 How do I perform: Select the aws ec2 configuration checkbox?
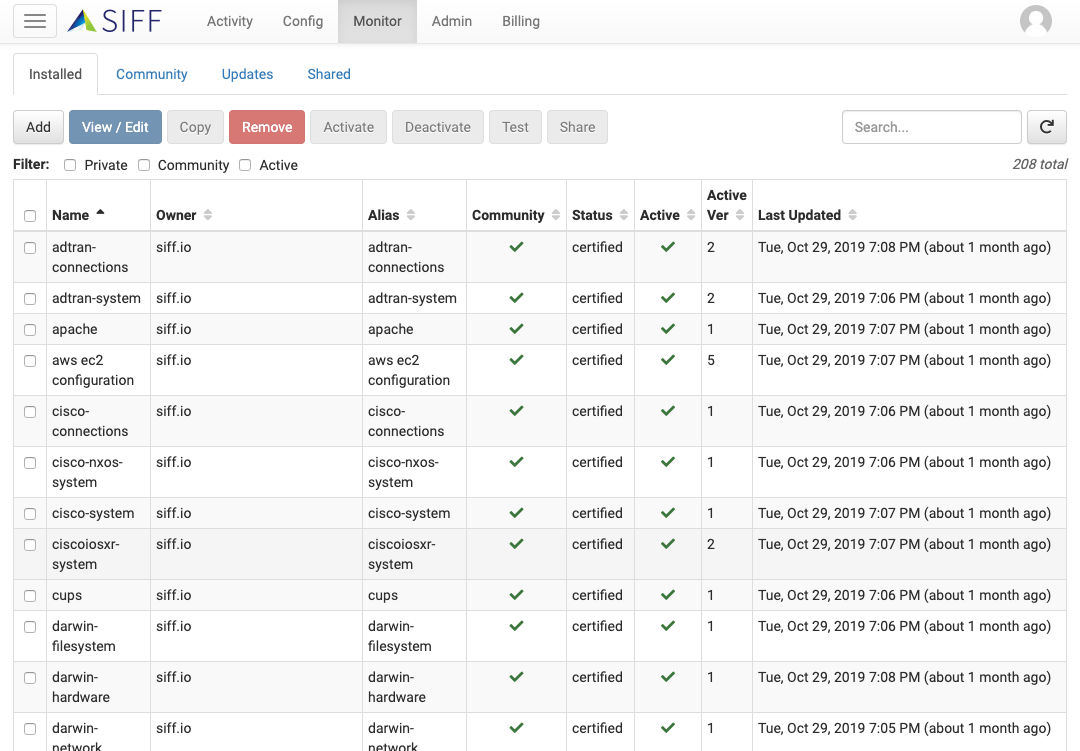point(30,360)
